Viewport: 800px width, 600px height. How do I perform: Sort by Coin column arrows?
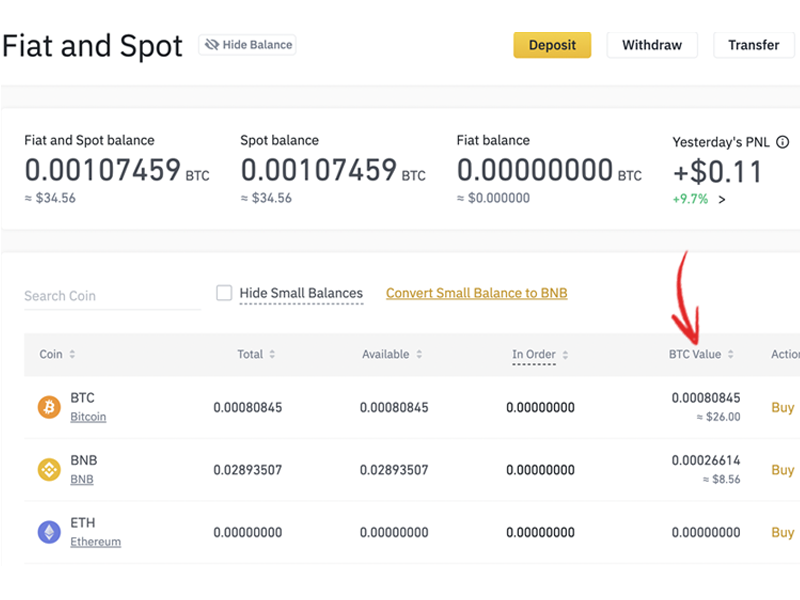[x=72, y=354]
